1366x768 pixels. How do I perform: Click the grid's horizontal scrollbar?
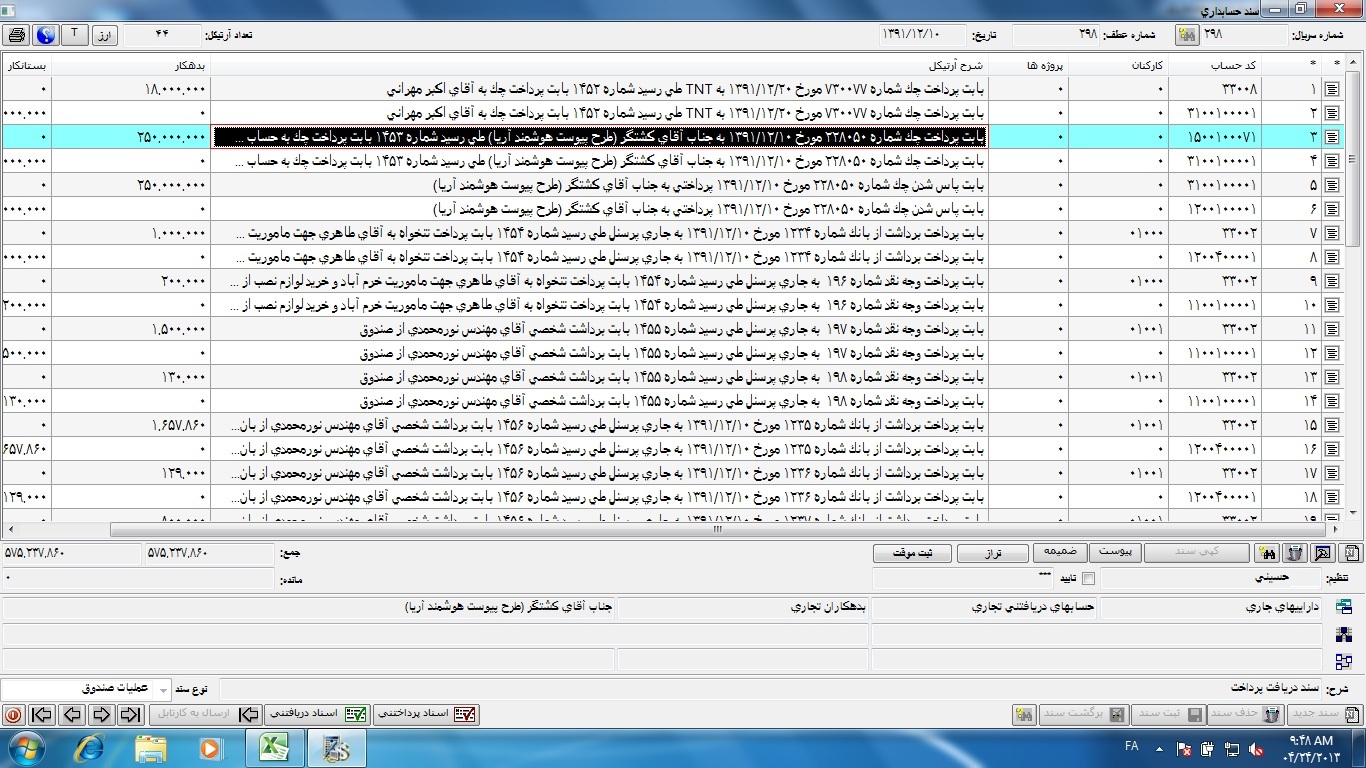674,530
